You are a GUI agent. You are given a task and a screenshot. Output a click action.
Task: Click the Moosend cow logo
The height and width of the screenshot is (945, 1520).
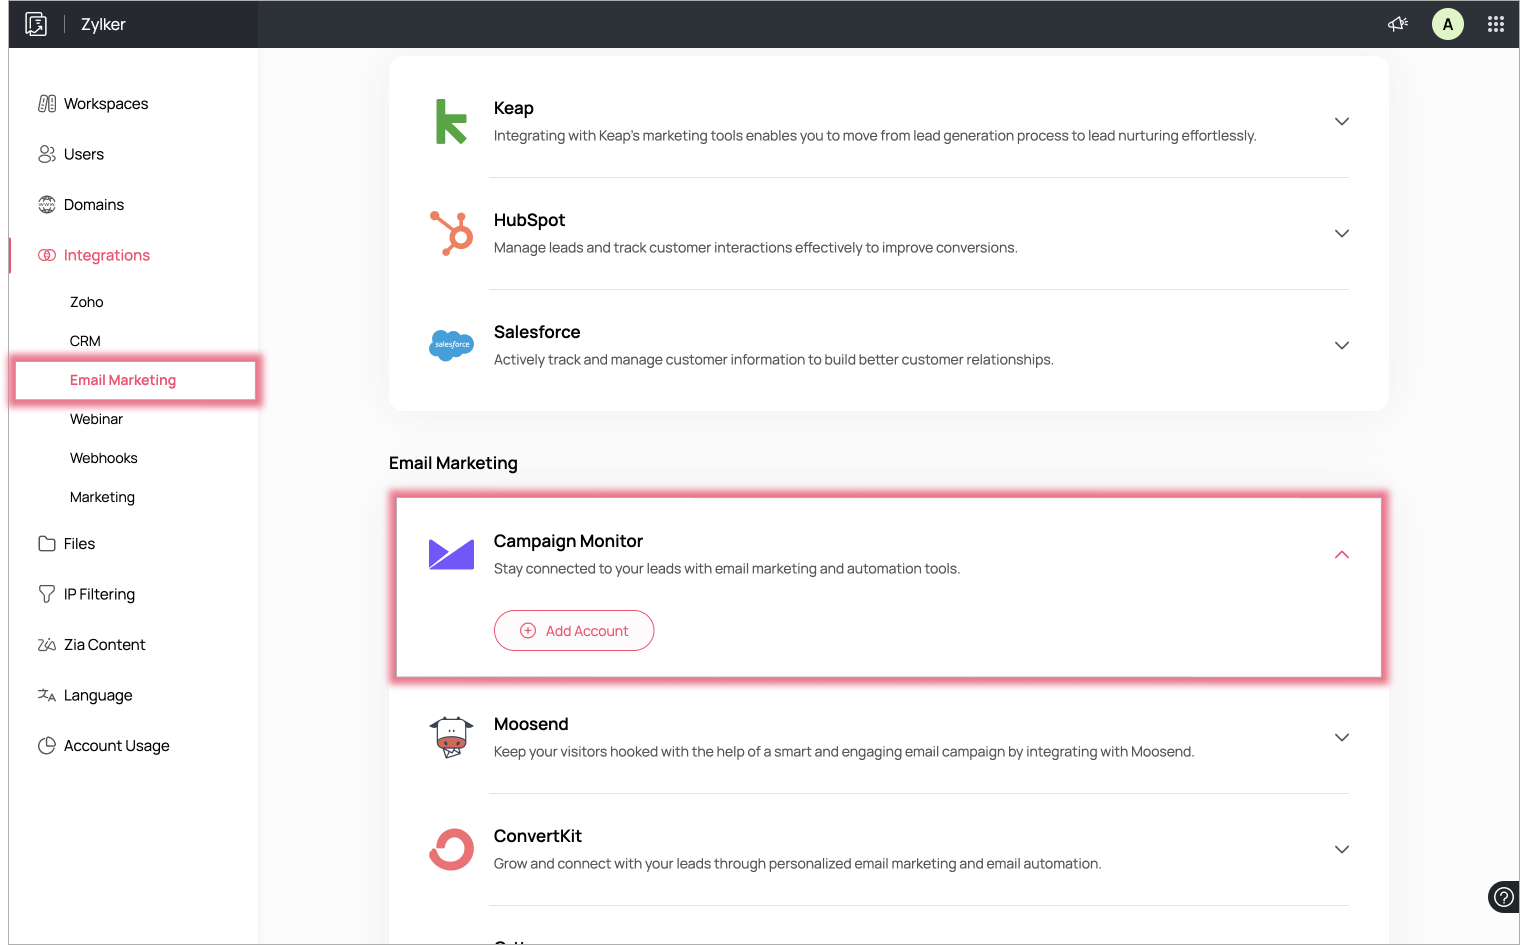point(451,737)
